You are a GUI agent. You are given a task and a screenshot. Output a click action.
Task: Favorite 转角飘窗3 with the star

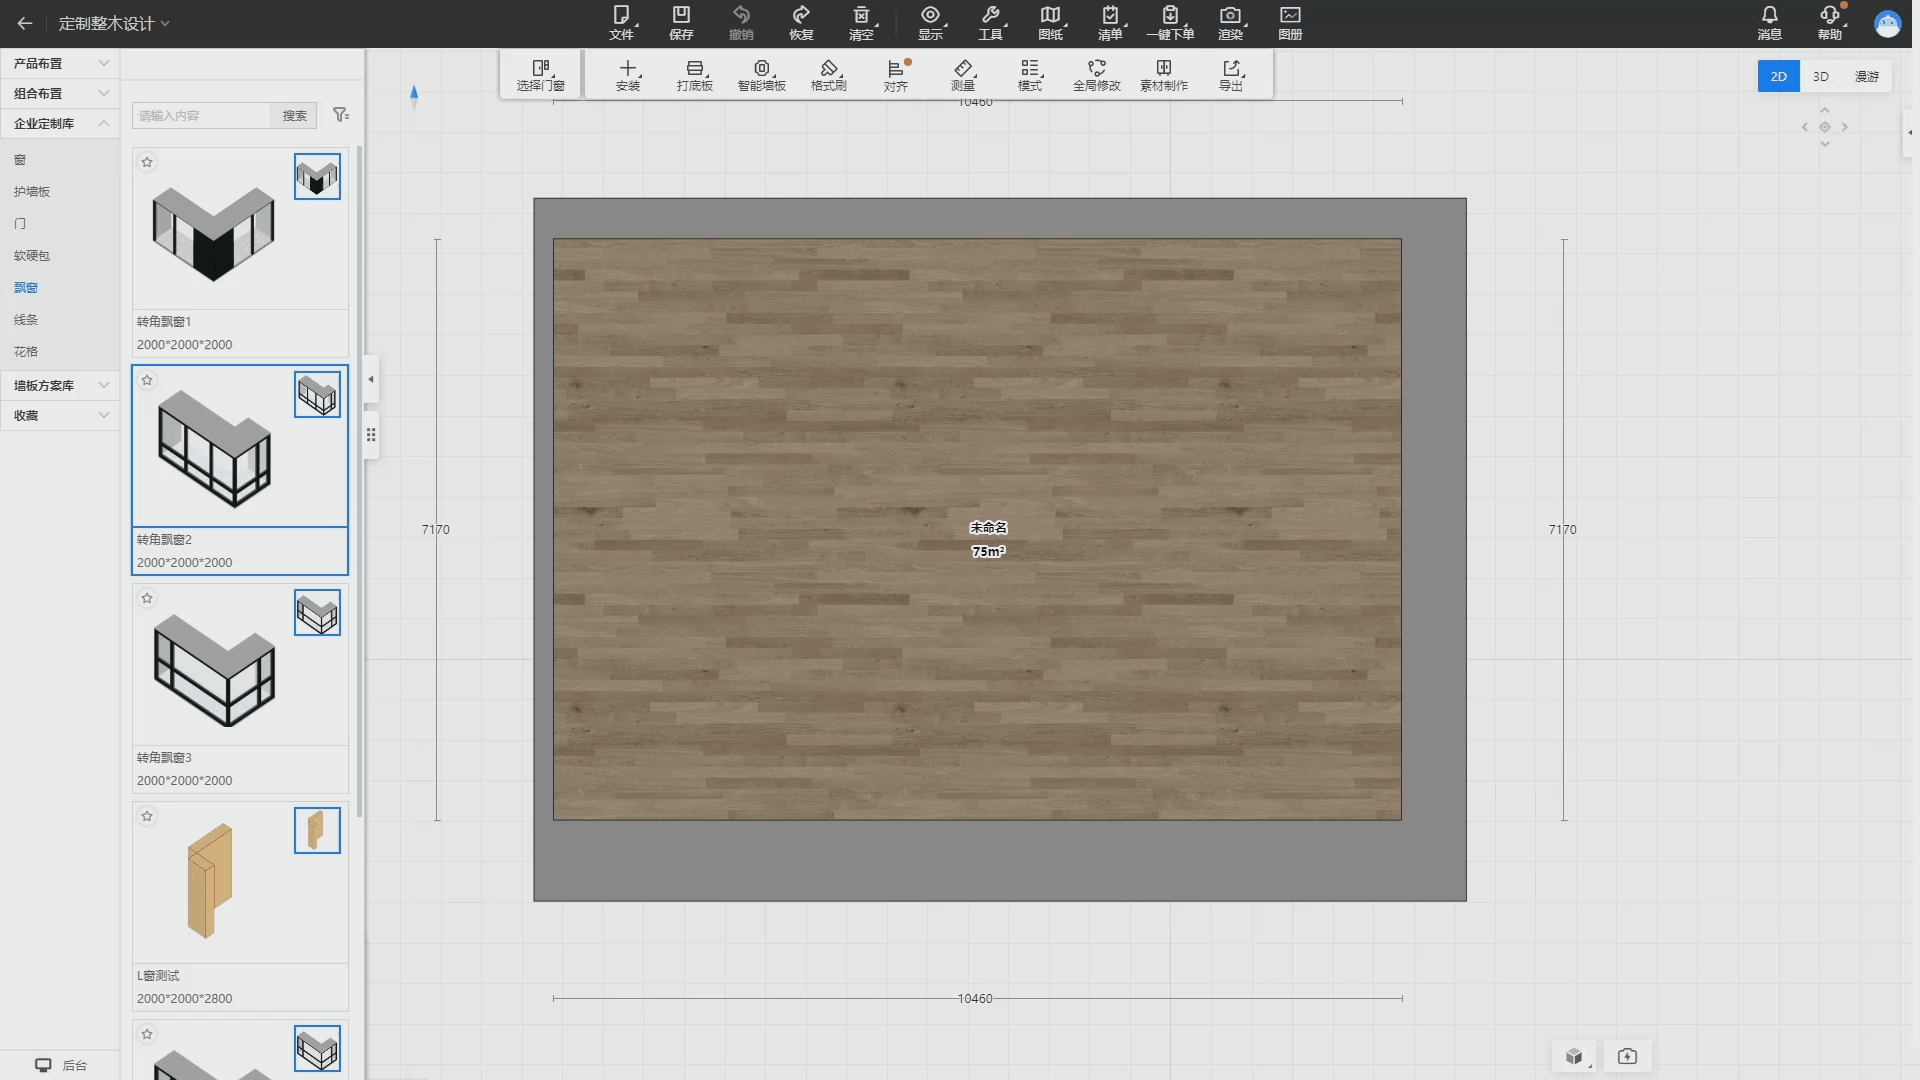pos(147,598)
